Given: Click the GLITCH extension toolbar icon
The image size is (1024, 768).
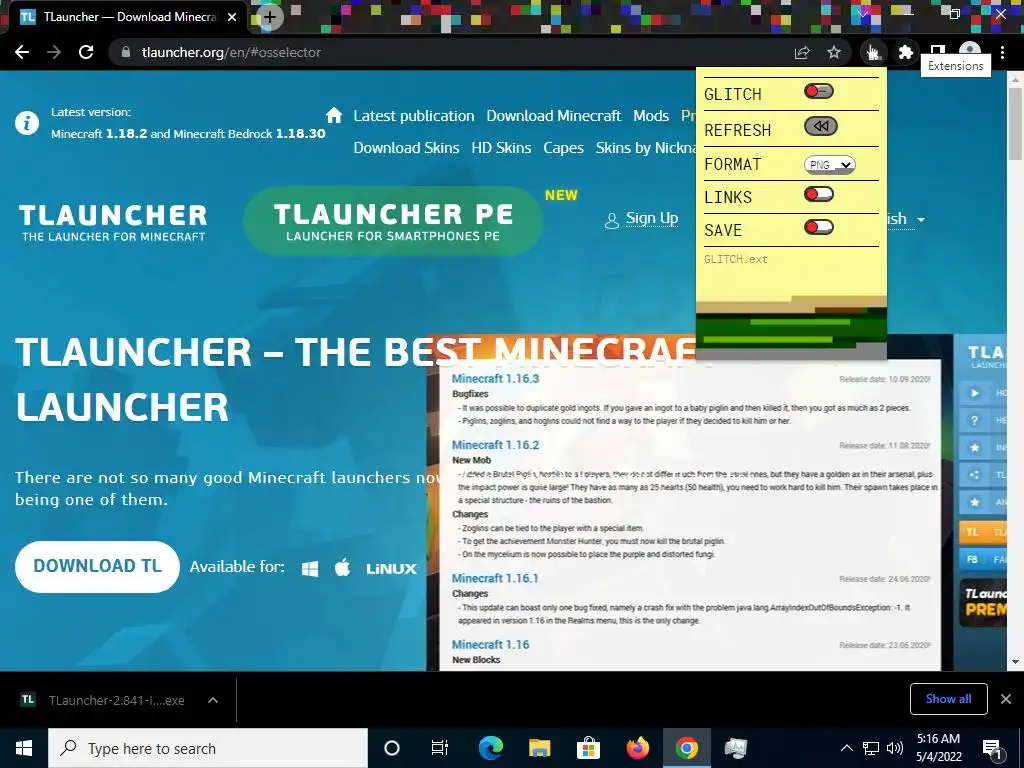Looking at the screenshot, I should (x=873, y=52).
